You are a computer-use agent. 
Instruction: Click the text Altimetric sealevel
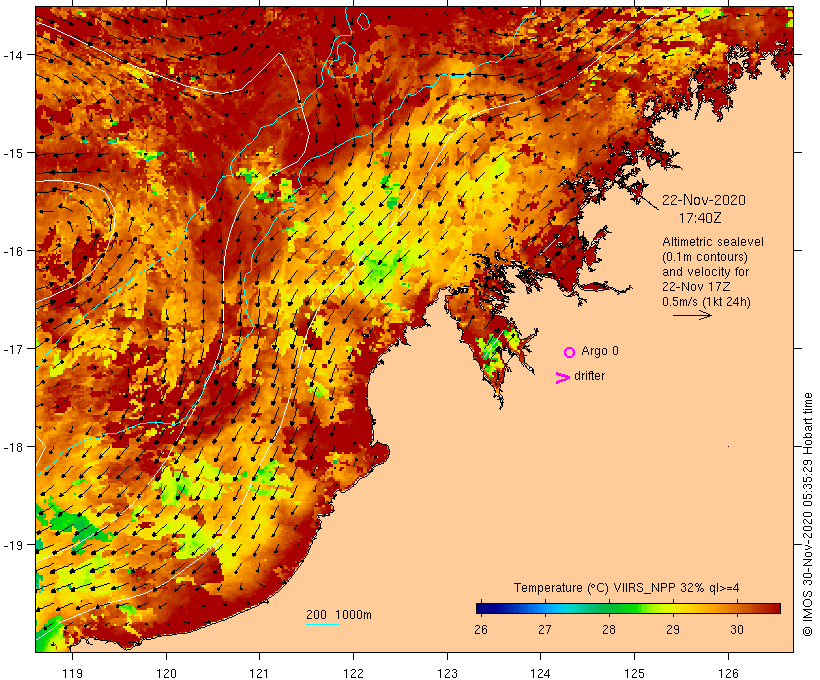[713, 242]
